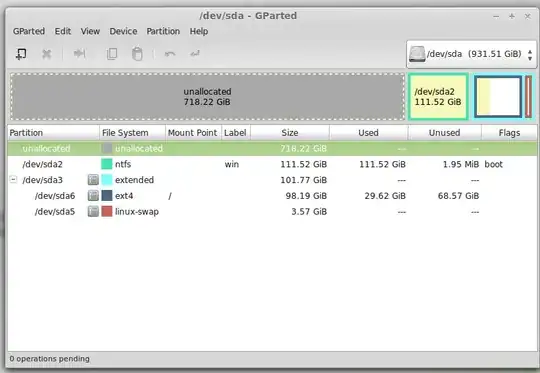
Task: Open the Partition menu
Action: tap(163, 31)
